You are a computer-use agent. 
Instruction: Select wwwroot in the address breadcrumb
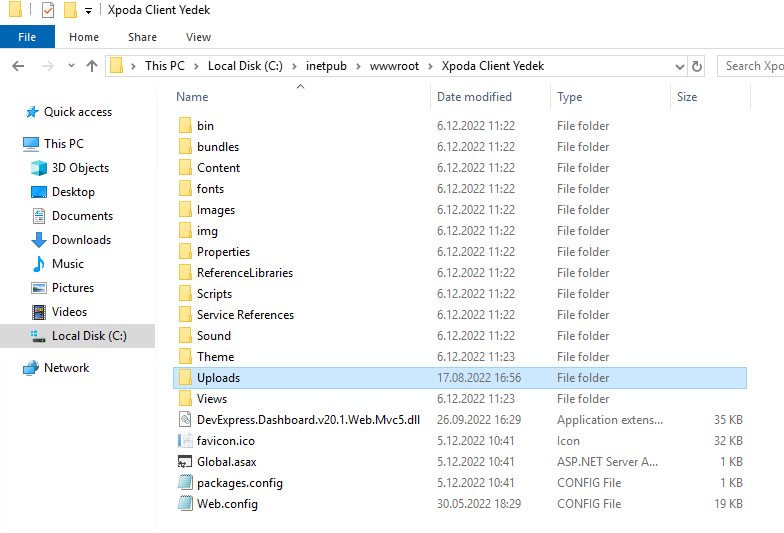tap(394, 66)
